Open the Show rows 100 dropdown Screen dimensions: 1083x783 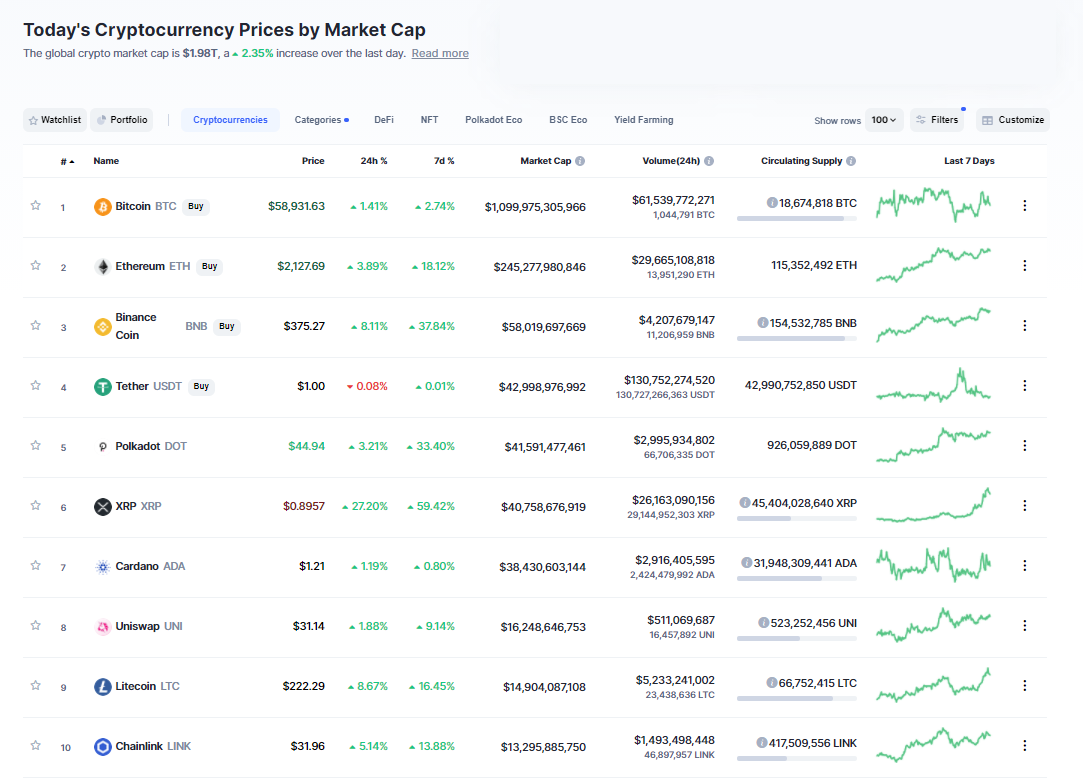(884, 120)
